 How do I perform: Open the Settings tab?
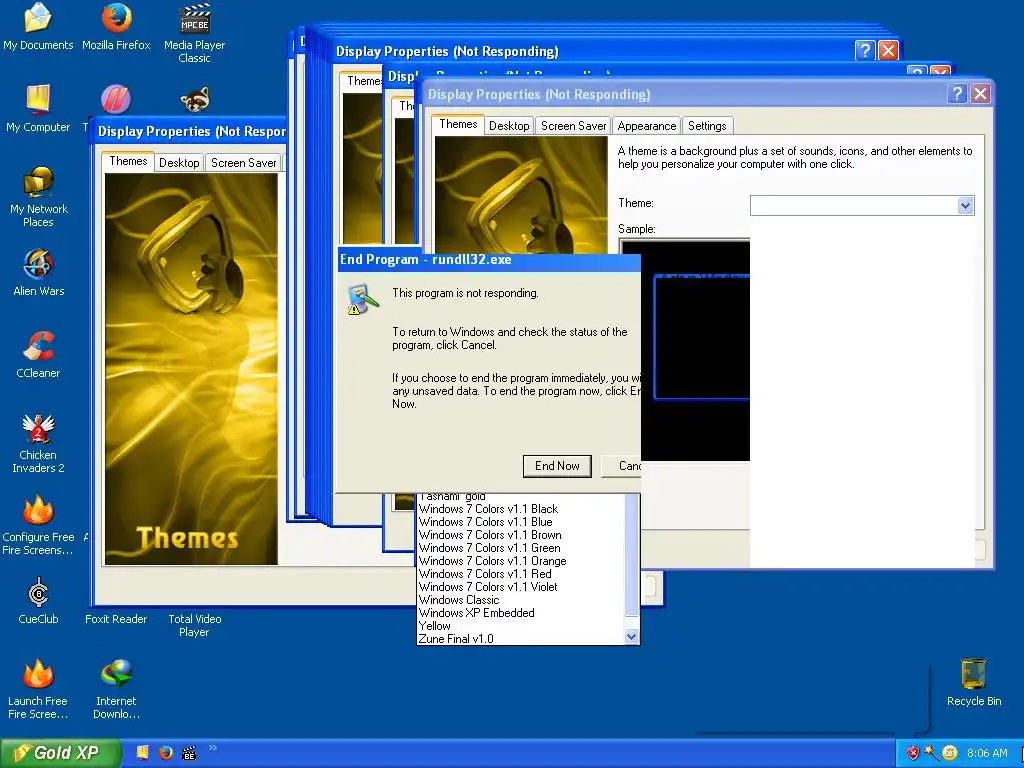pyautogui.click(x=707, y=126)
